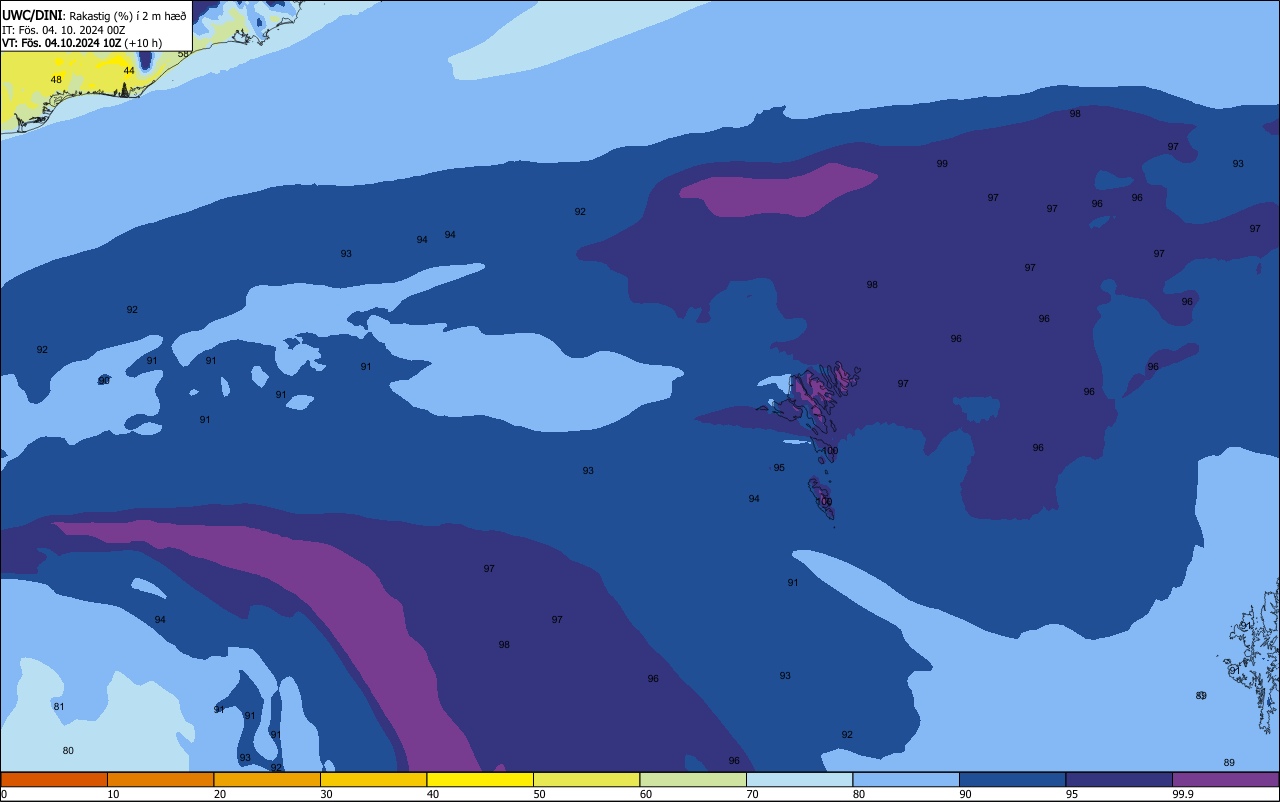Viewport: 1280px width, 802px height.
Task: Click the humidity value 48 over the yellow area
Action: click(x=56, y=80)
